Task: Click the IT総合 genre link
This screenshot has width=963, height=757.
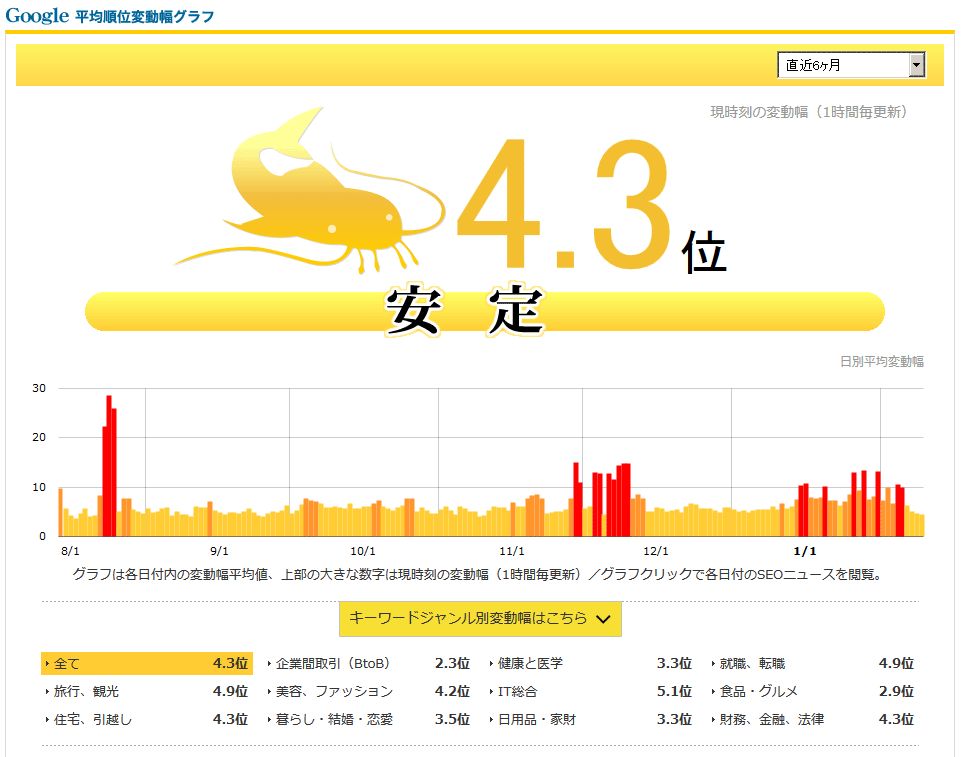Action: tap(517, 691)
